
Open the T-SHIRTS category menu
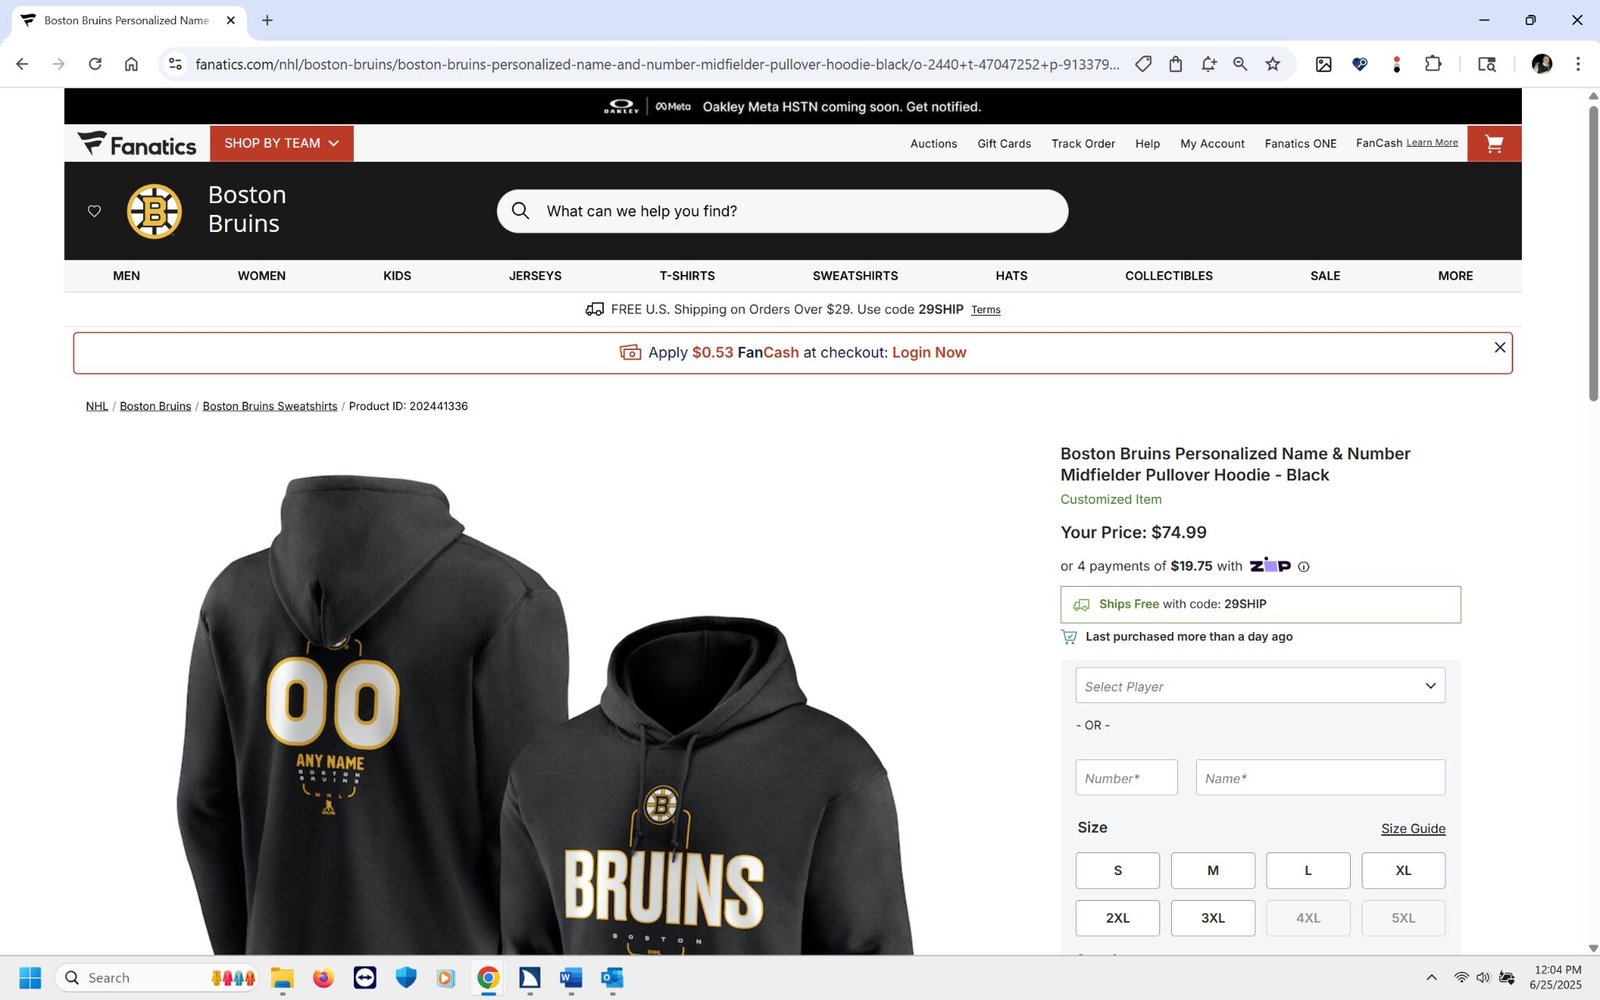(x=687, y=276)
